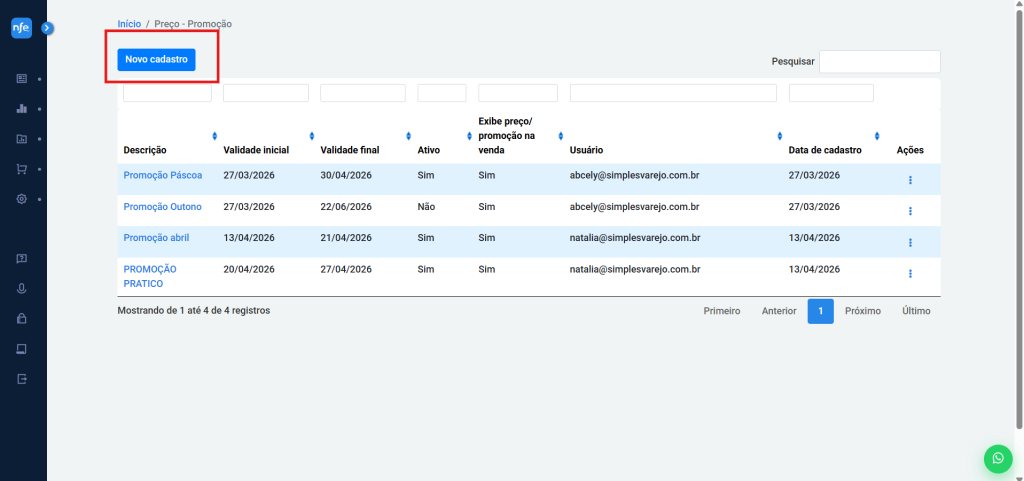Sort table by Data de cadastro
Viewport: 1024px width, 481px height.
(x=825, y=150)
